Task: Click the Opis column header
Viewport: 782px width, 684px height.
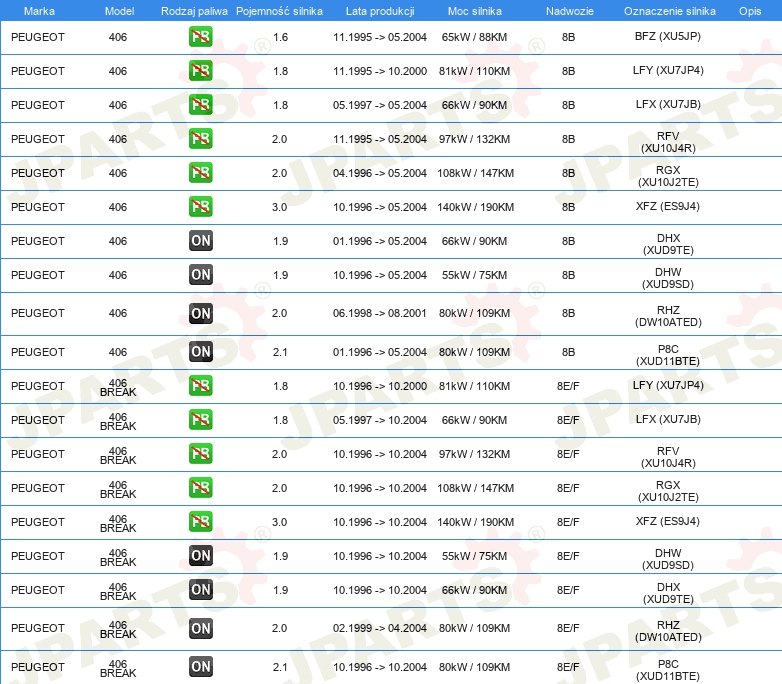Action: click(750, 11)
